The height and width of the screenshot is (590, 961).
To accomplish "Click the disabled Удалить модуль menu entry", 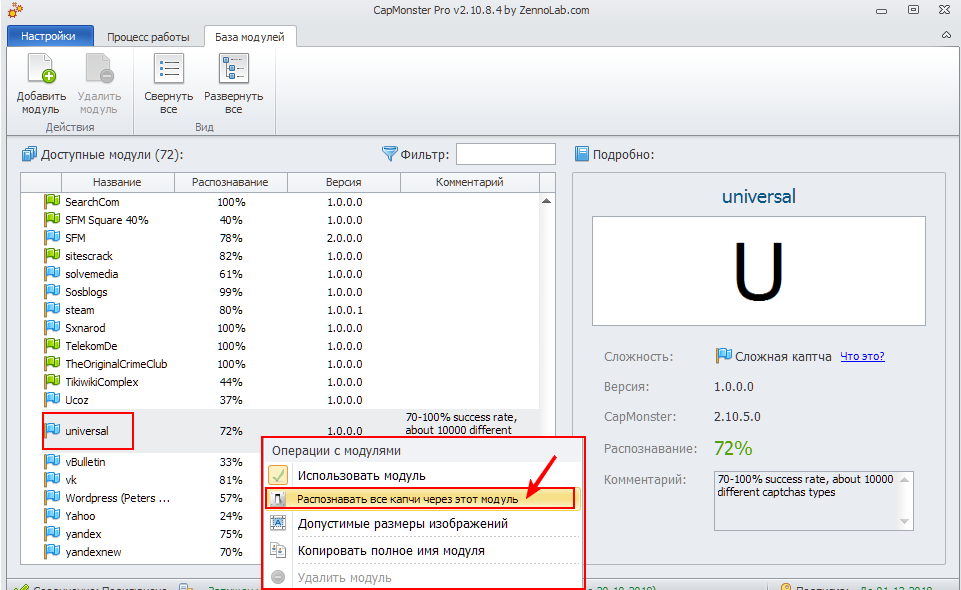I will (x=423, y=577).
